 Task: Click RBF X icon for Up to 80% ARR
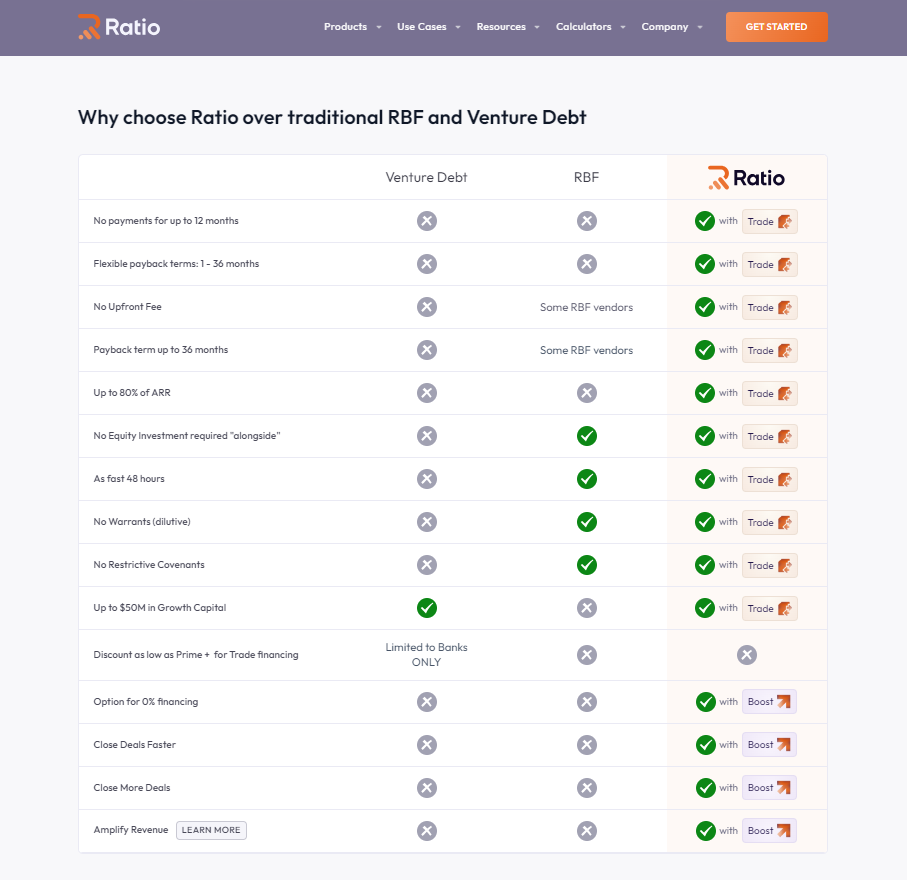(587, 393)
